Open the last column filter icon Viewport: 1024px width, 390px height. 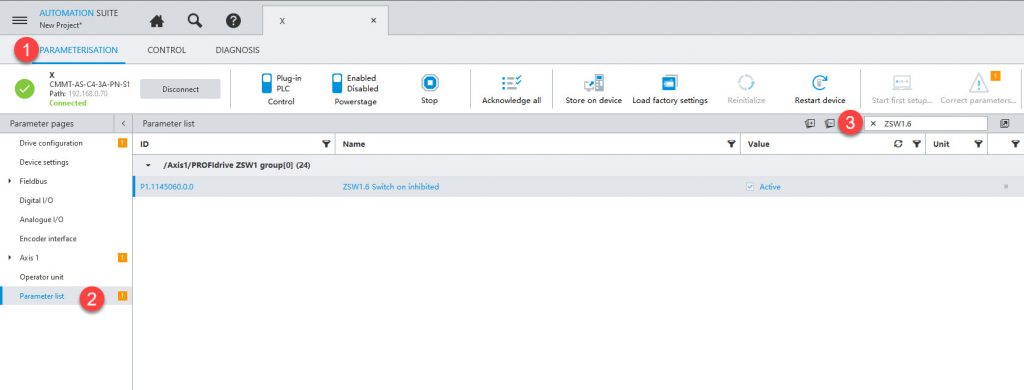(1015, 144)
